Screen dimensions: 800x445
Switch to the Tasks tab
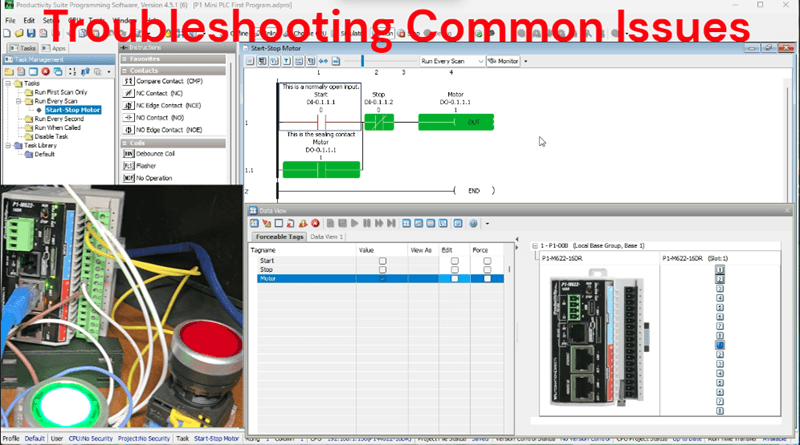(22, 48)
